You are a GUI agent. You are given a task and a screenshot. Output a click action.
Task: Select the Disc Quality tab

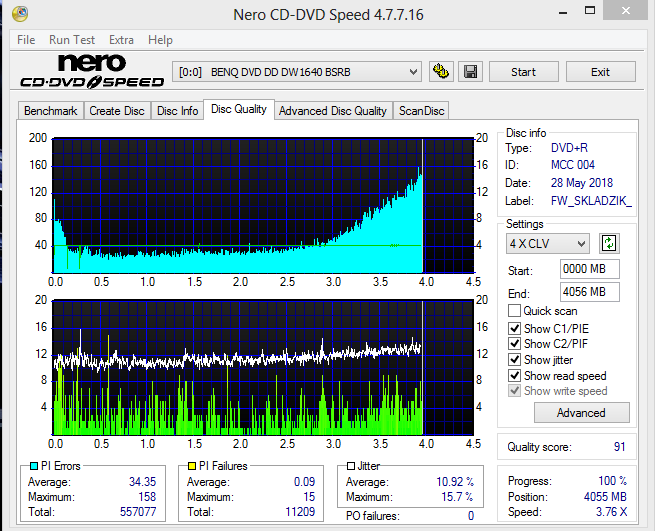(239, 109)
